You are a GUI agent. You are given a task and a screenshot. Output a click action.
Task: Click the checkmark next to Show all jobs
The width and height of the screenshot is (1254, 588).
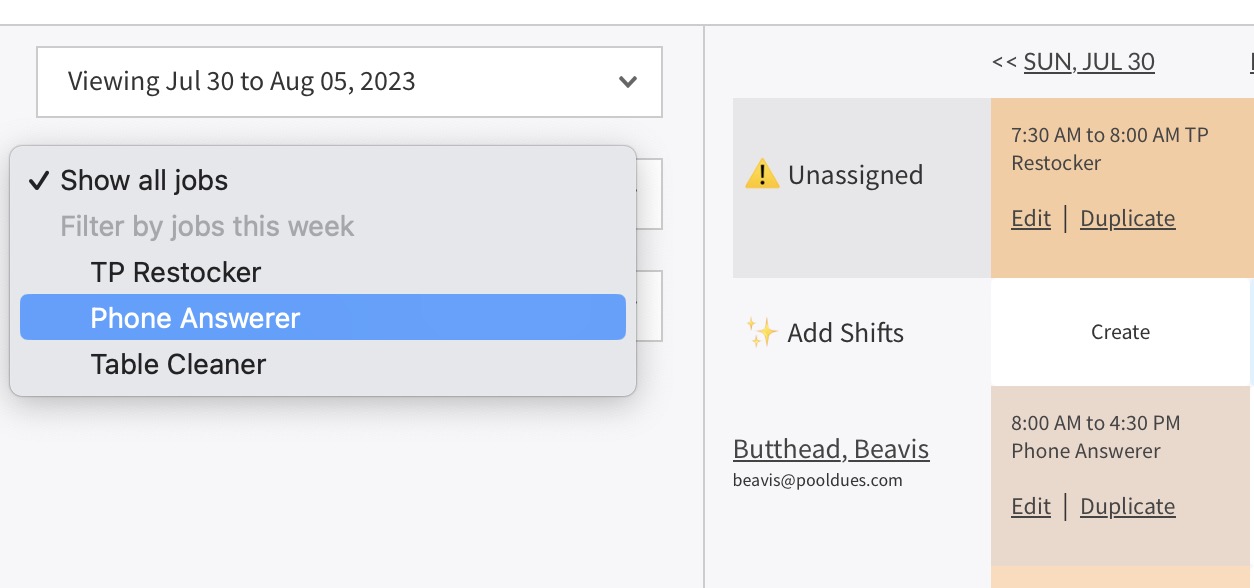pyautogui.click(x=39, y=181)
